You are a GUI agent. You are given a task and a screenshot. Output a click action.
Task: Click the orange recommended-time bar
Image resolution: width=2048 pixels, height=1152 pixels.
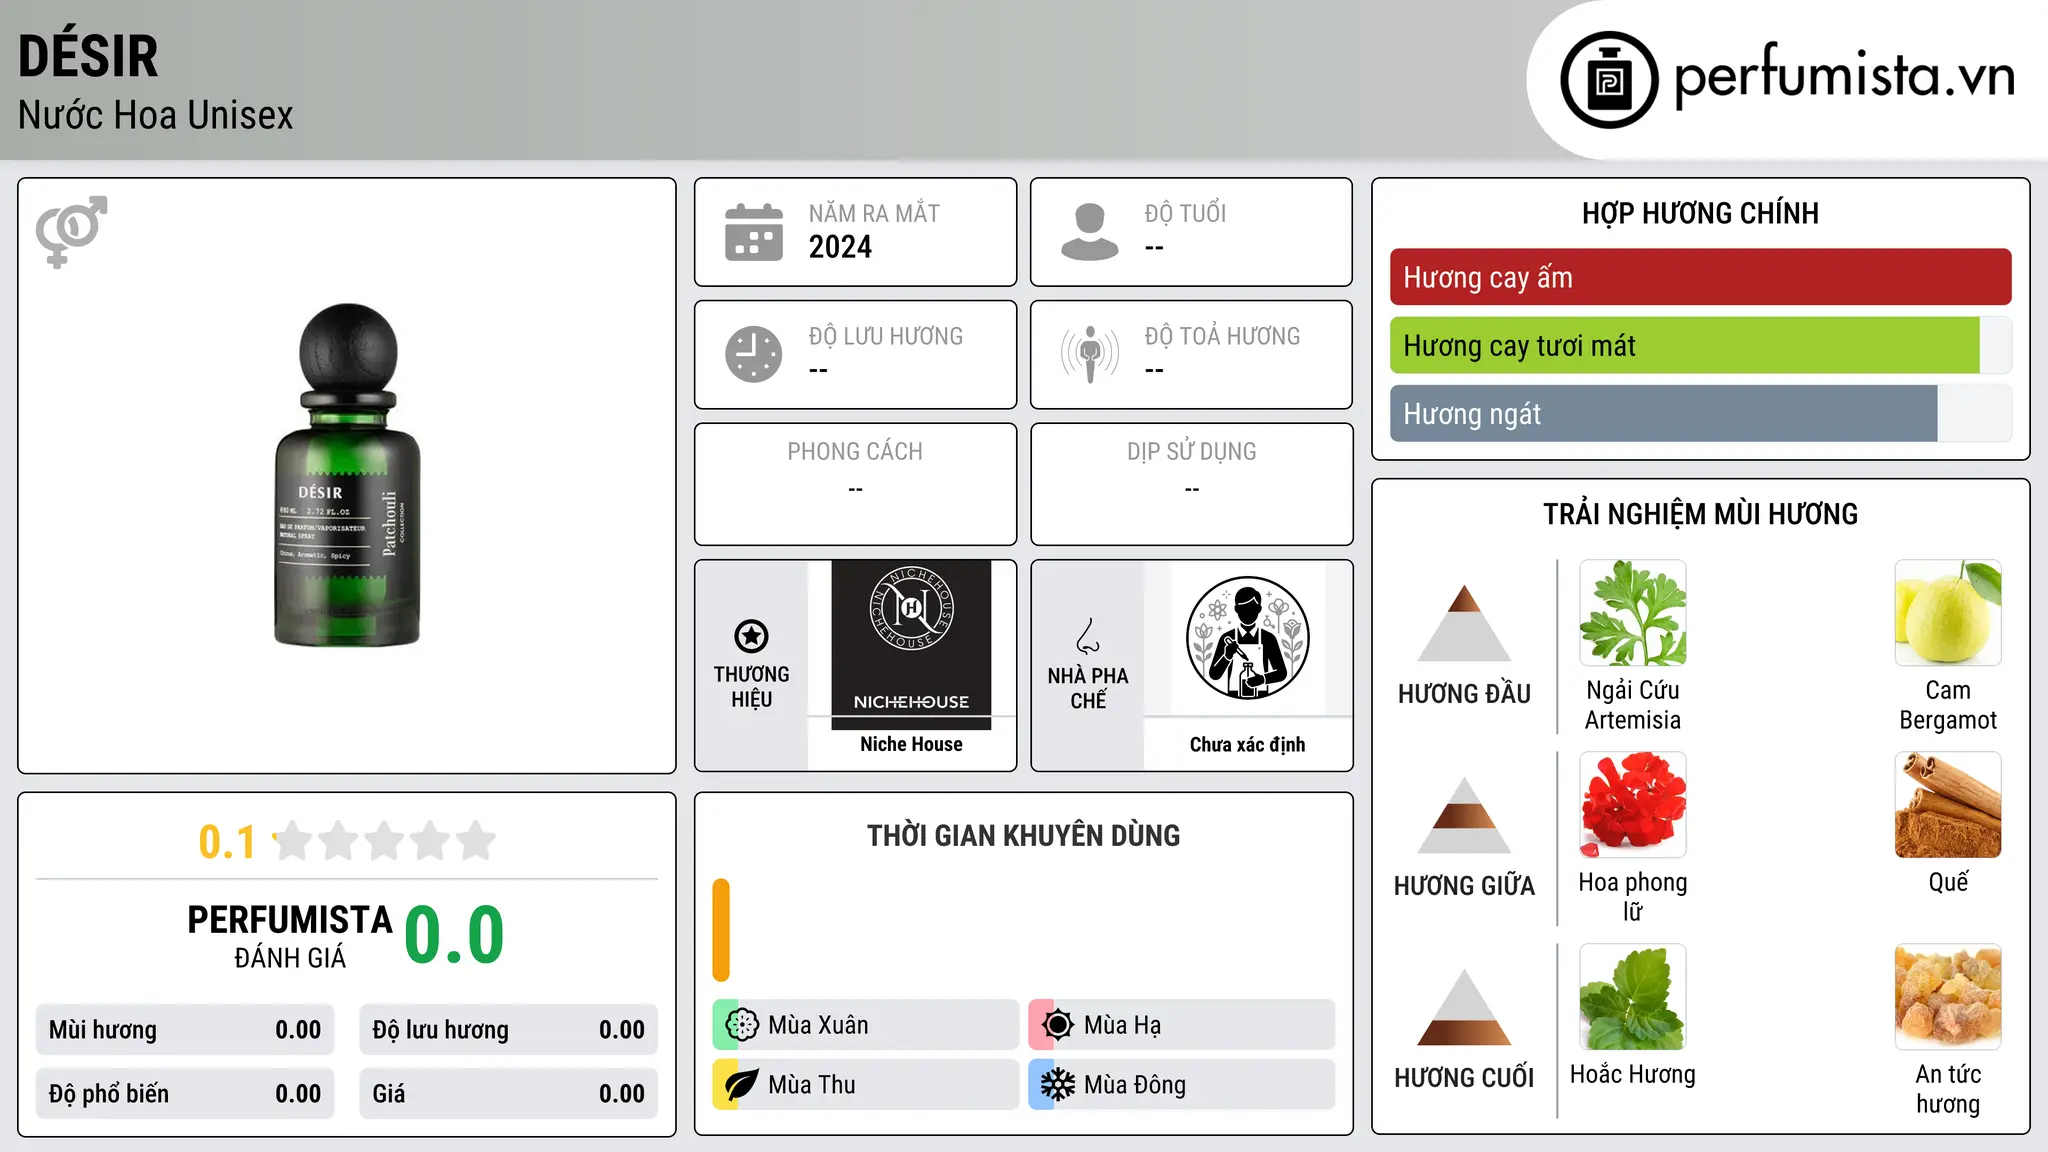click(721, 930)
